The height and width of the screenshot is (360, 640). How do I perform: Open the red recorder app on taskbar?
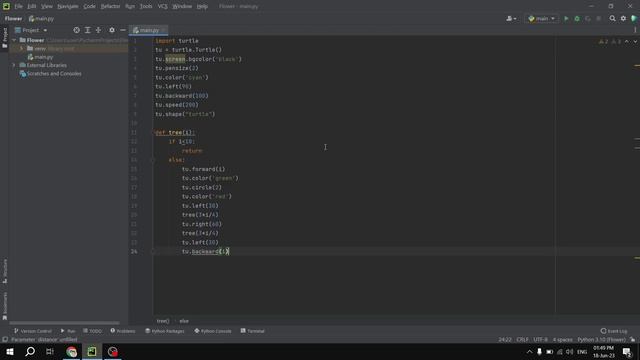tap(113, 351)
